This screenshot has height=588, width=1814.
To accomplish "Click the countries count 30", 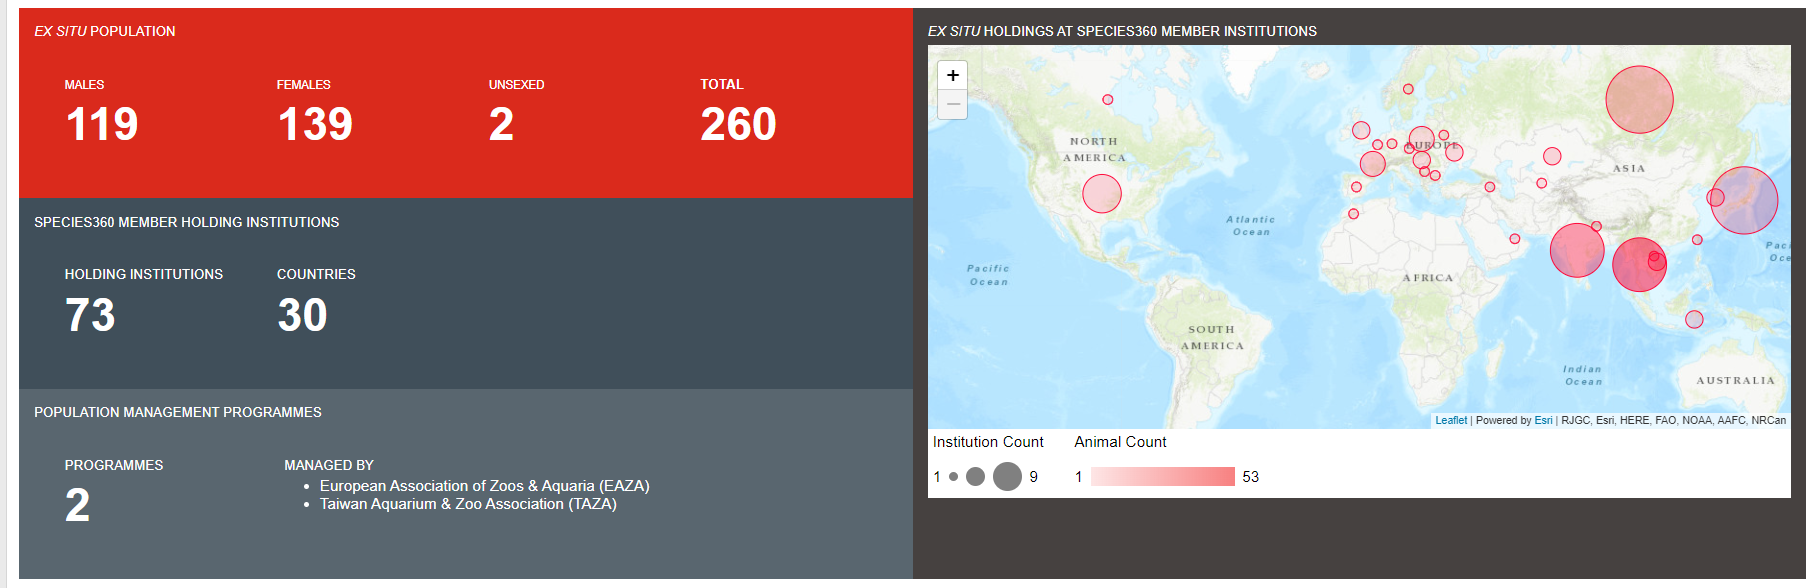I will click(x=302, y=315).
